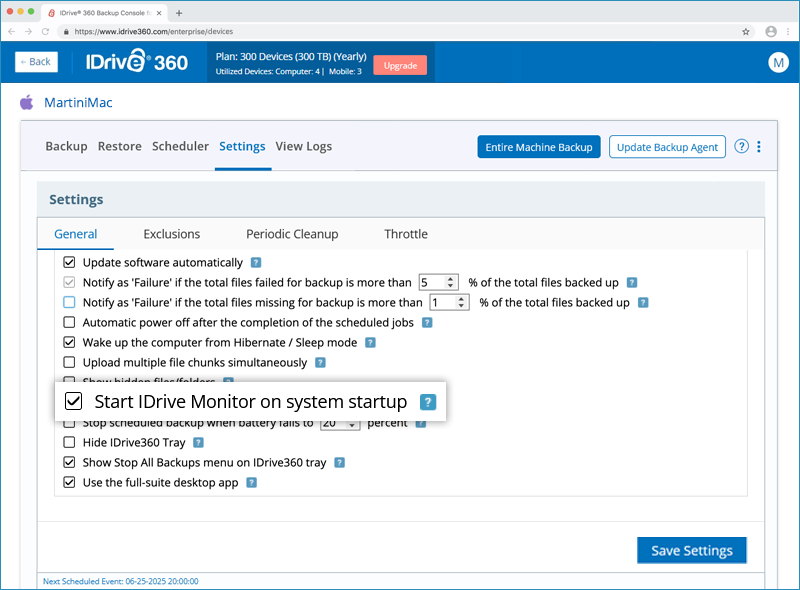The image size is (800, 590).
Task: Disable Update software automatically checkbox
Action: click(69, 262)
